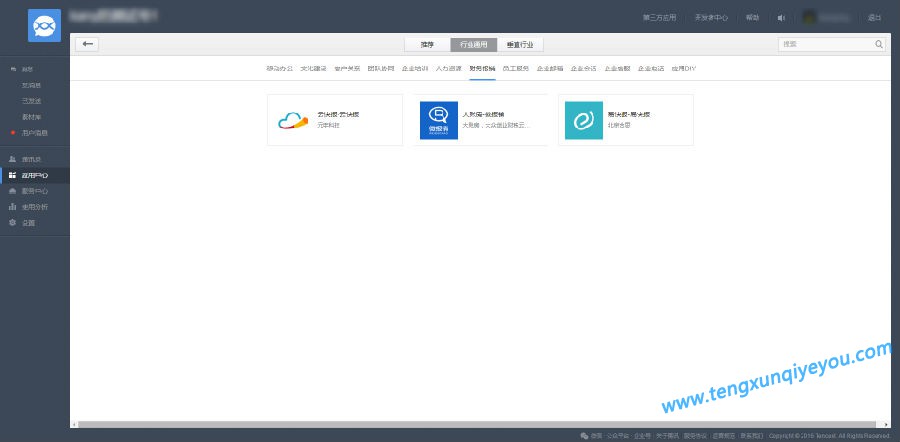900x442 pixels.
Task: Select the 移动办公 category
Action: pos(280,68)
